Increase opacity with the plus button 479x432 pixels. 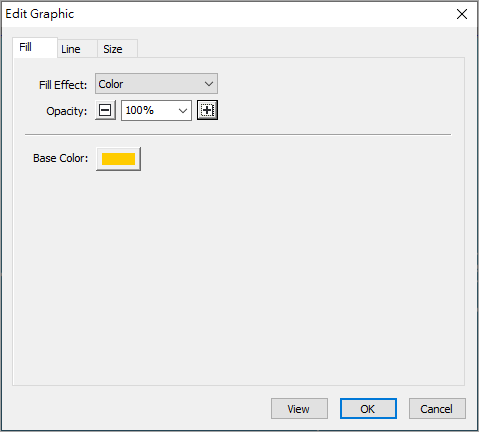click(207, 110)
